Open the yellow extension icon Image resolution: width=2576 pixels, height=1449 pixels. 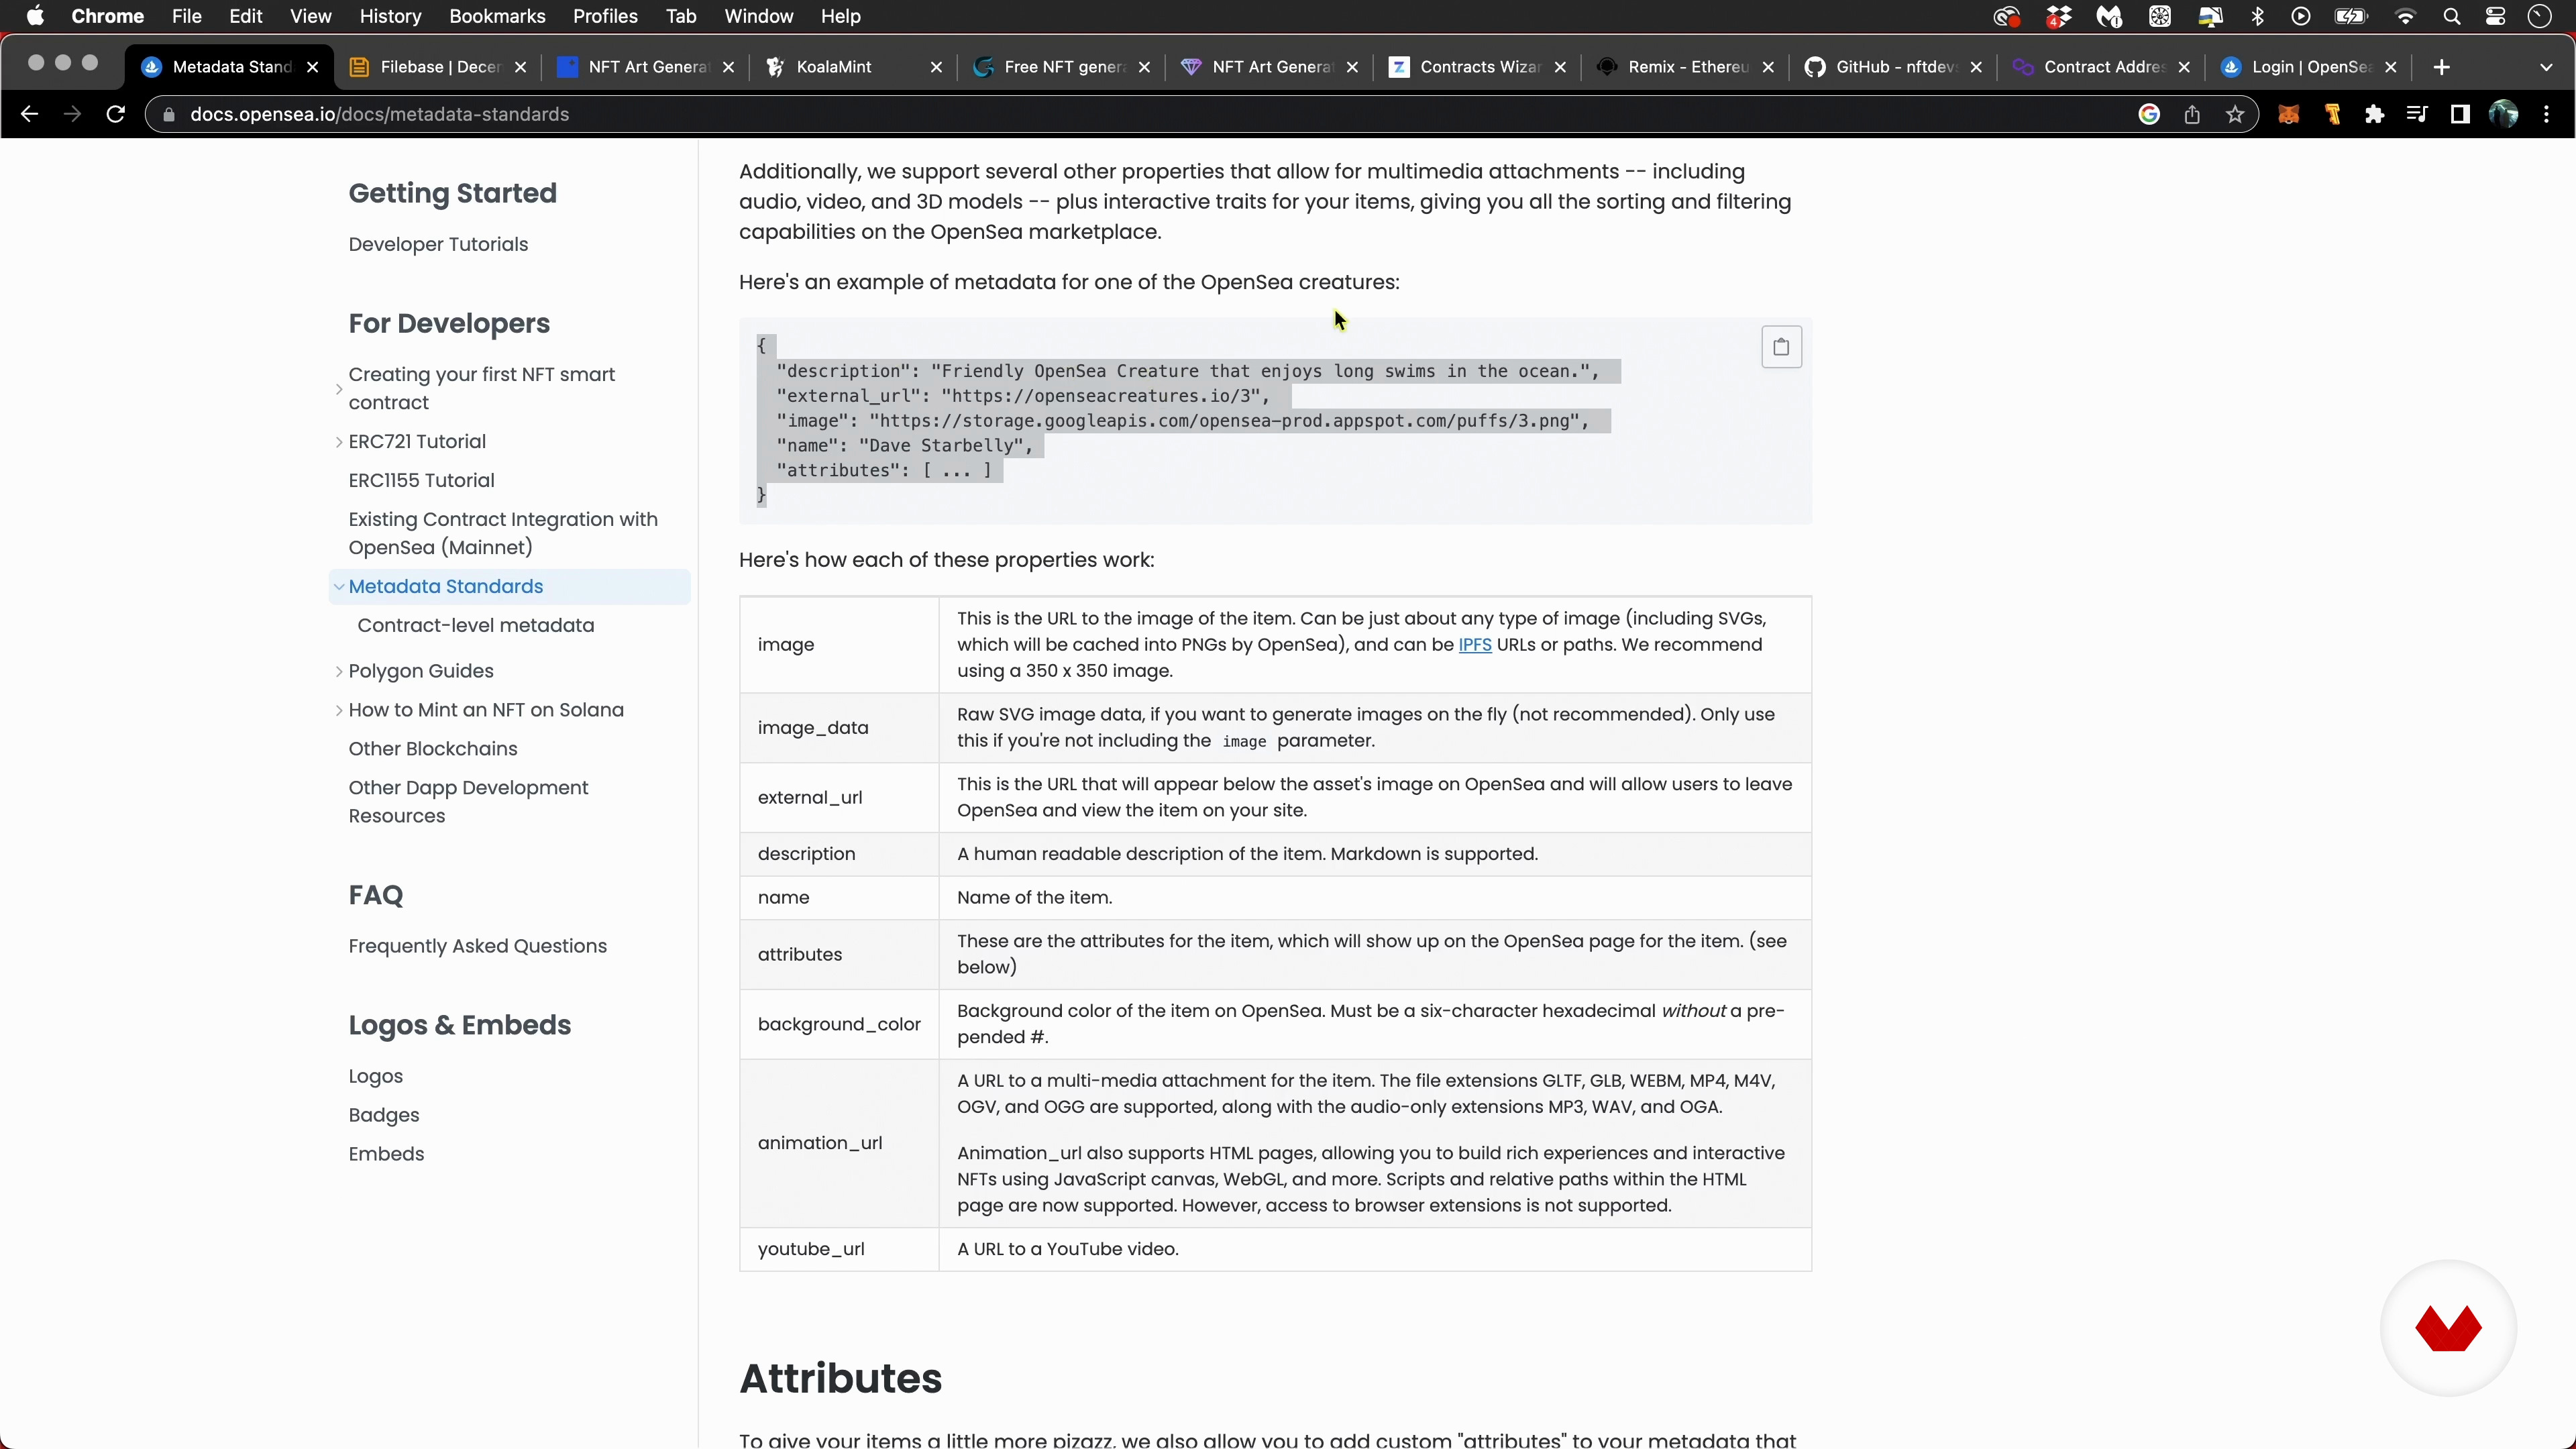click(x=2333, y=114)
